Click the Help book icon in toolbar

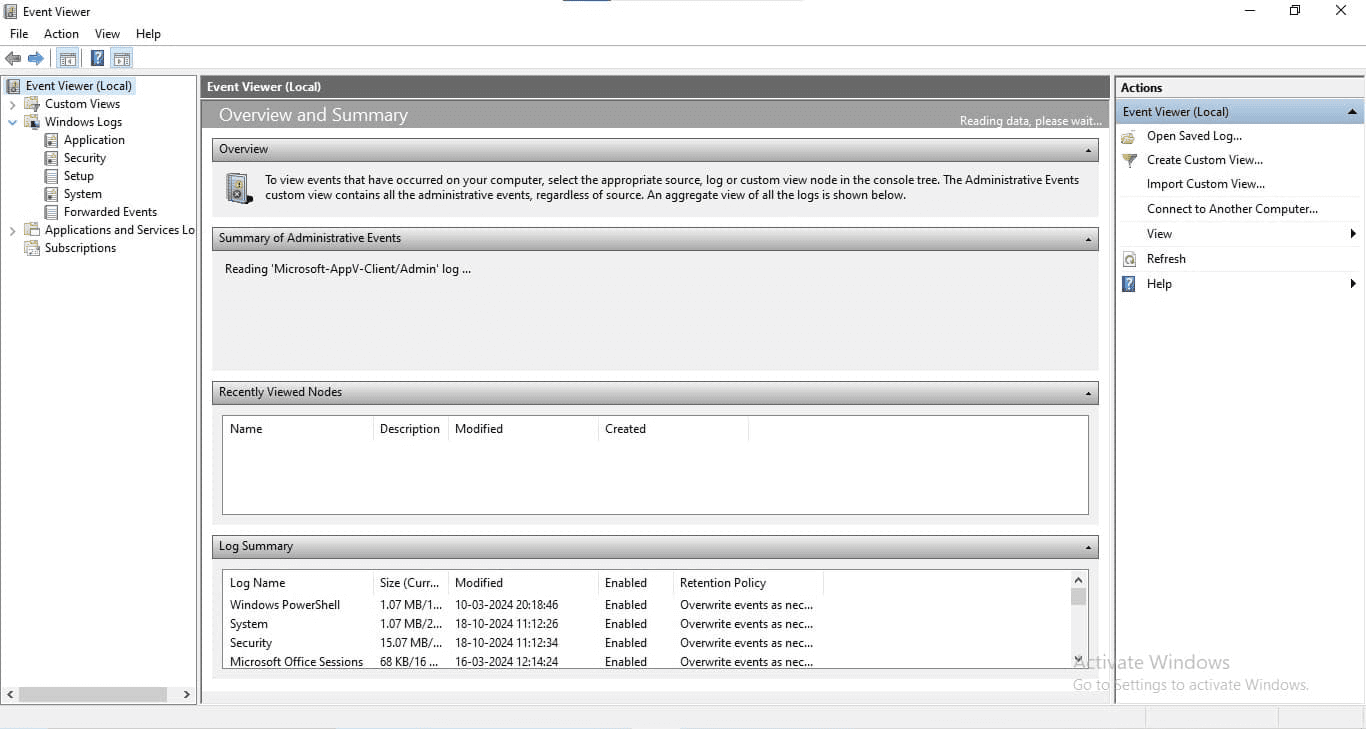96,57
